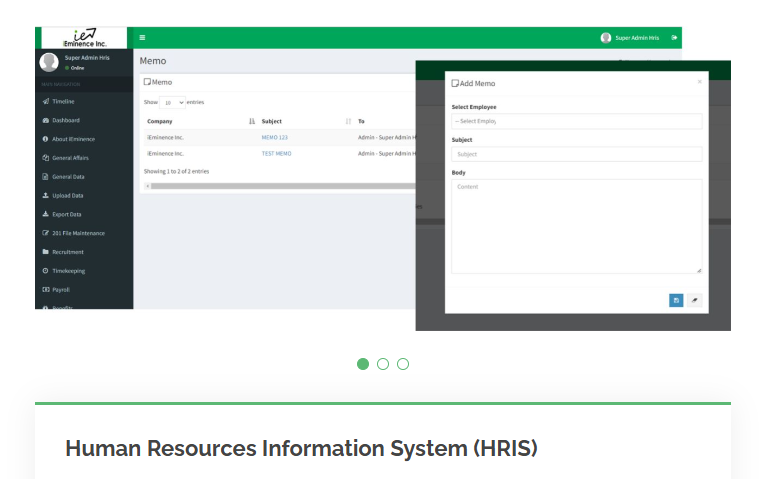Click the Online status under Super Admin Hris

tap(75, 68)
